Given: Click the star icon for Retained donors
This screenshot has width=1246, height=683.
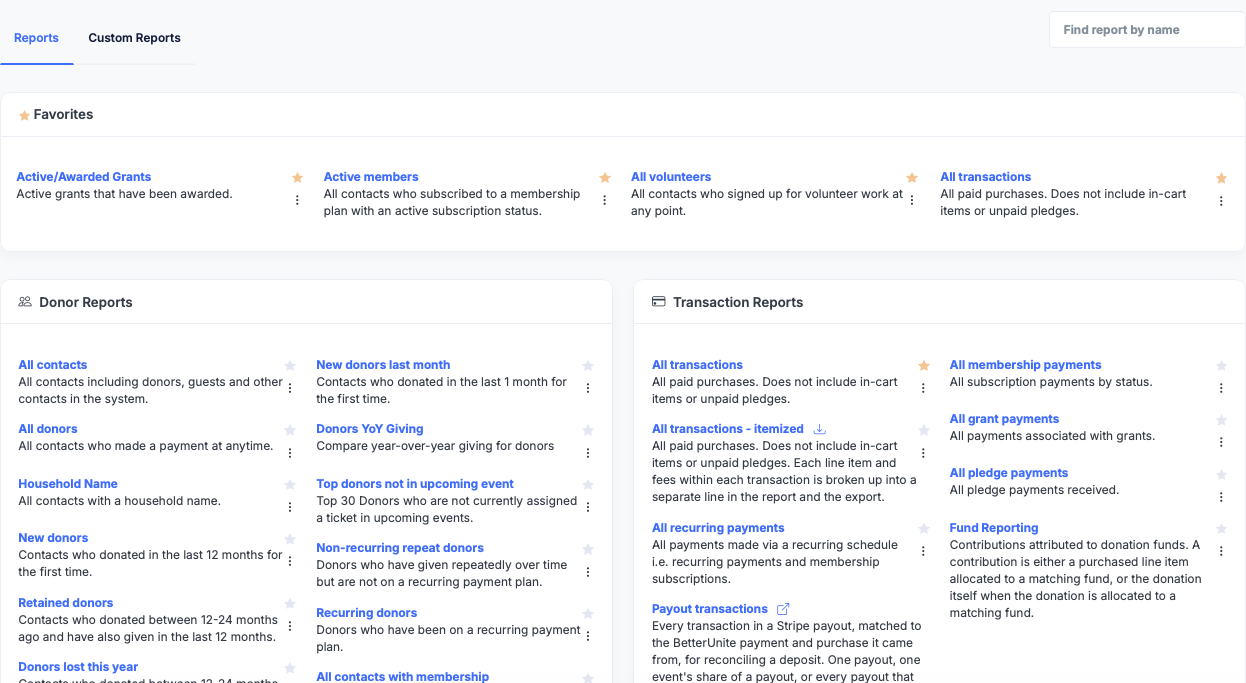Looking at the screenshot, I should pos(290,604).
